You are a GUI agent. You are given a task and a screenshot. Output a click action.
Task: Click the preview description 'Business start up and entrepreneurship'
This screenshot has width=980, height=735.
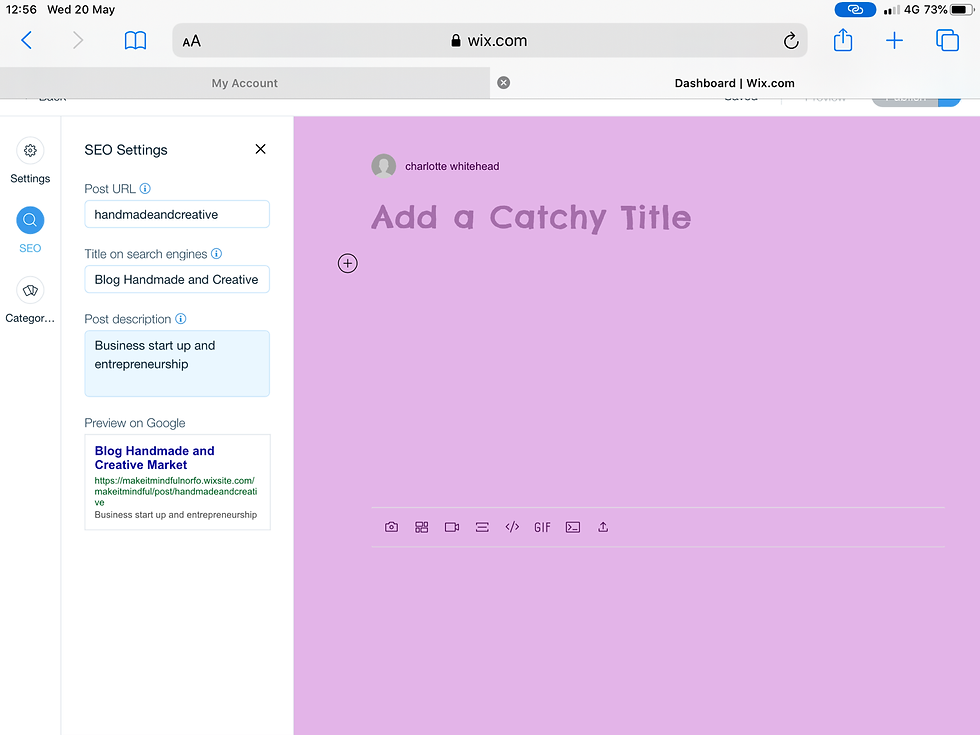176,515
